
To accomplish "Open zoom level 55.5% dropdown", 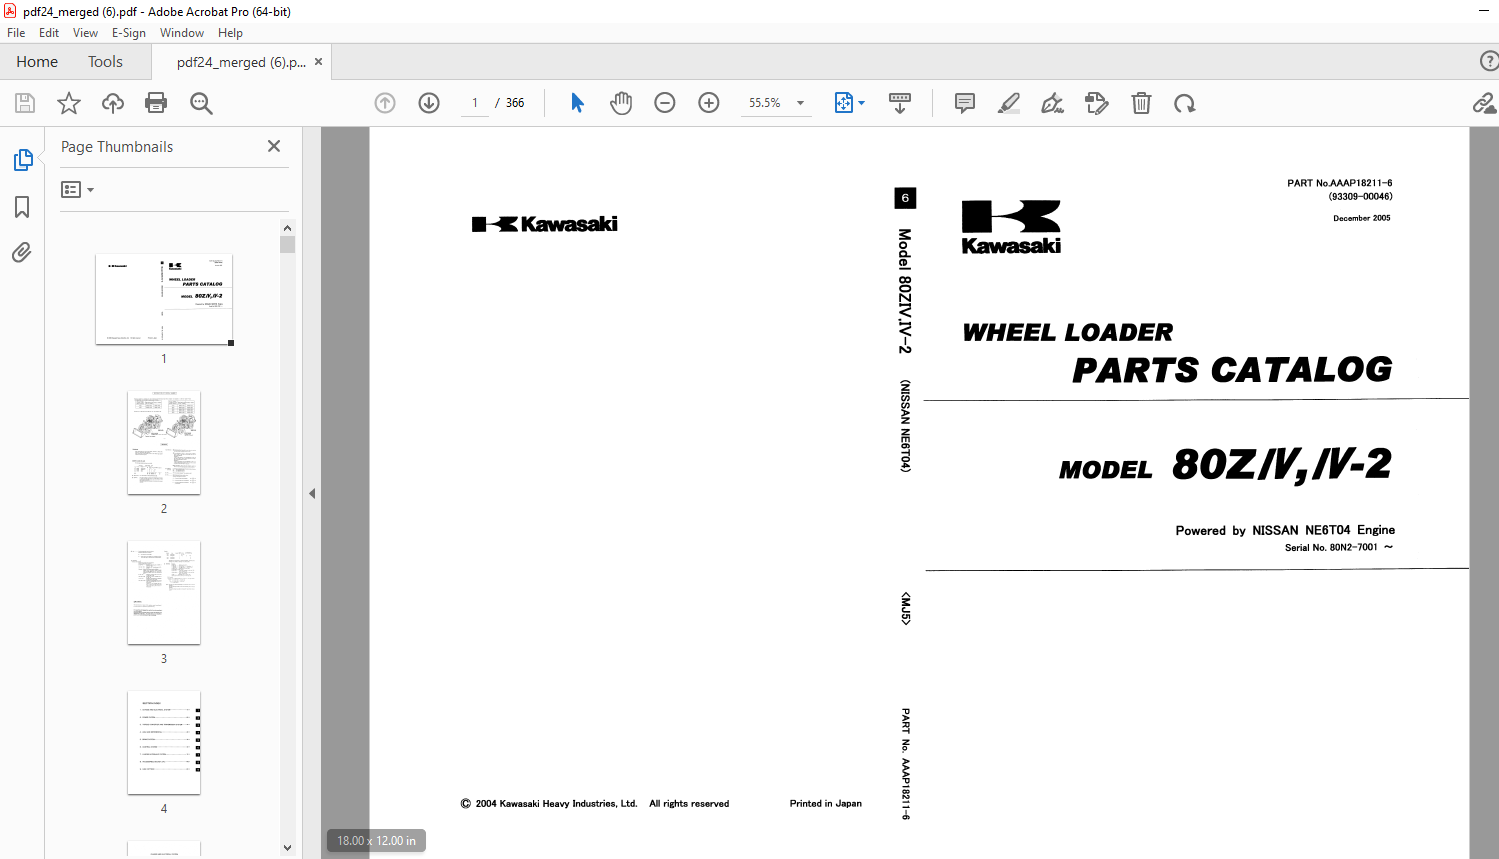I will tap(777, 103).
